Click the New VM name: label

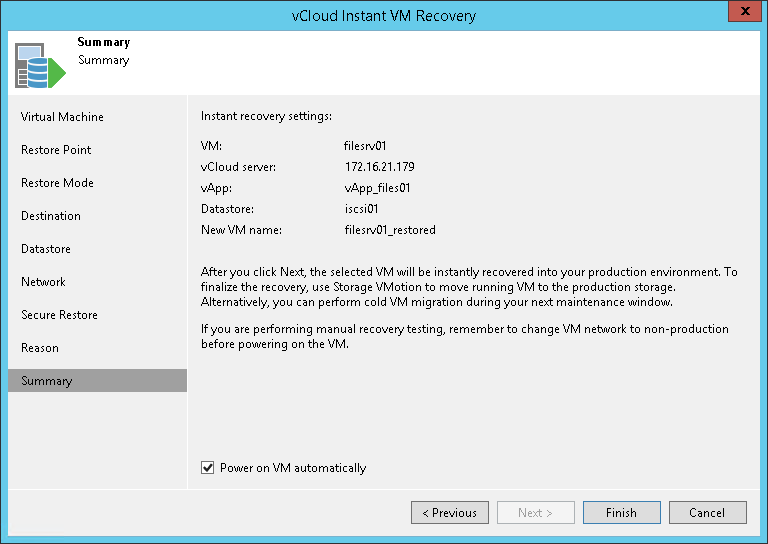241,230
